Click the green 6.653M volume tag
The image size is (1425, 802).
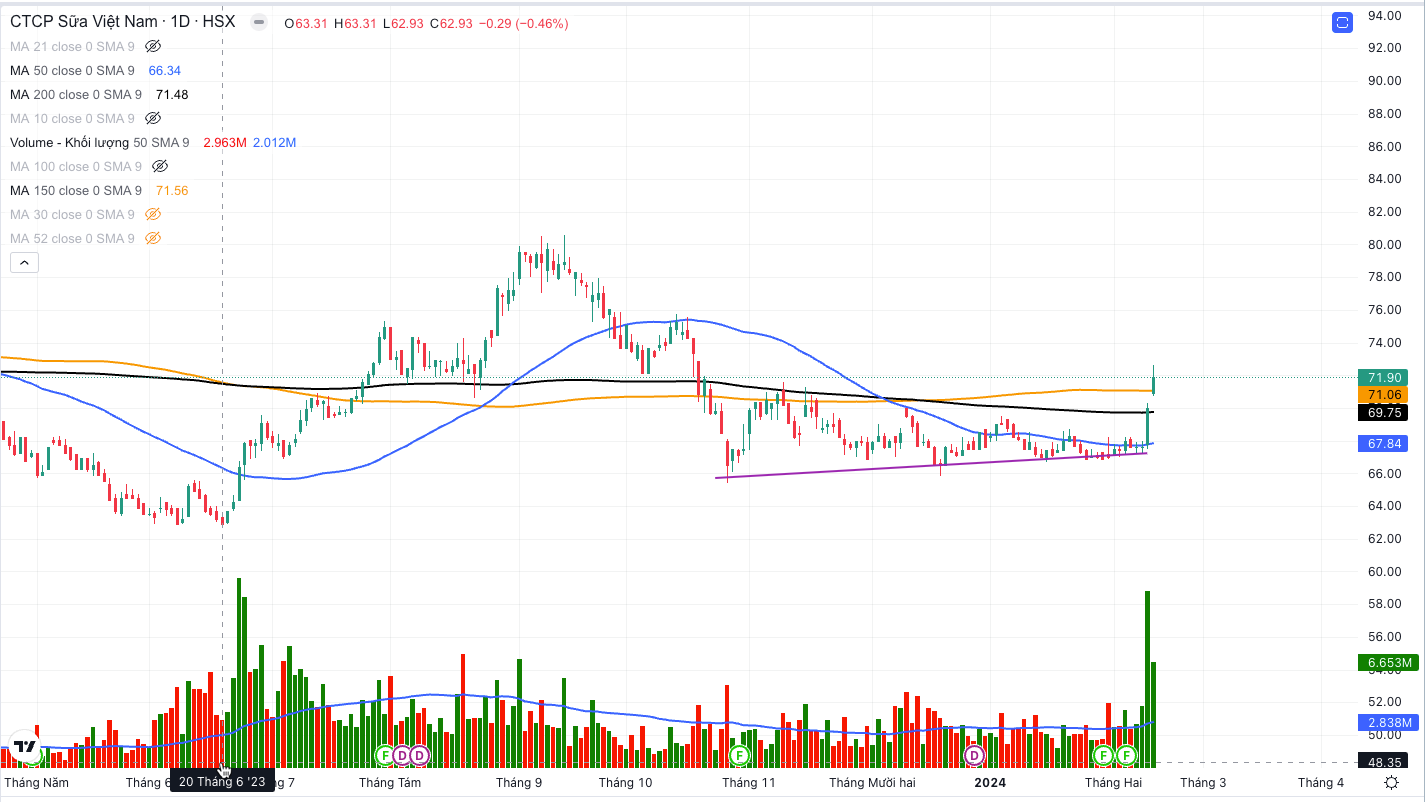pyautogui.click(x=1386, y=662)
